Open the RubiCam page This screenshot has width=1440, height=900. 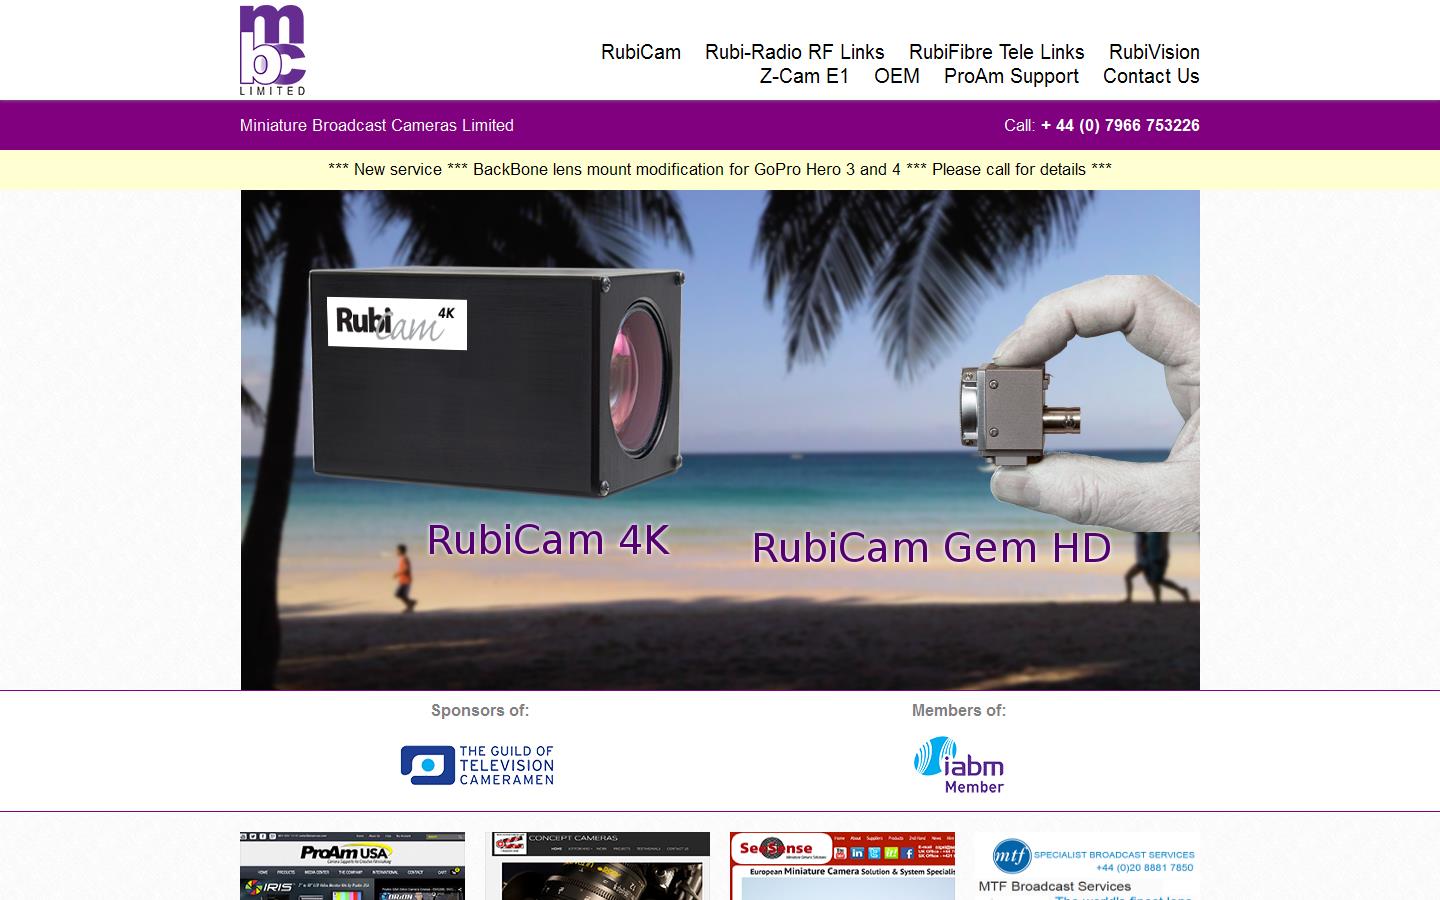point(640,52)
